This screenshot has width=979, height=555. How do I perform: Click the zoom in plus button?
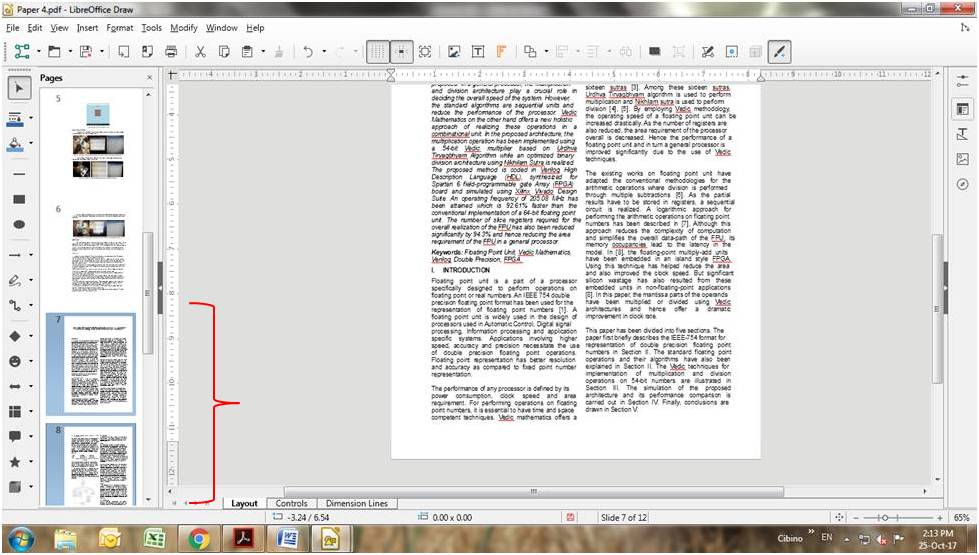(940, 518)
